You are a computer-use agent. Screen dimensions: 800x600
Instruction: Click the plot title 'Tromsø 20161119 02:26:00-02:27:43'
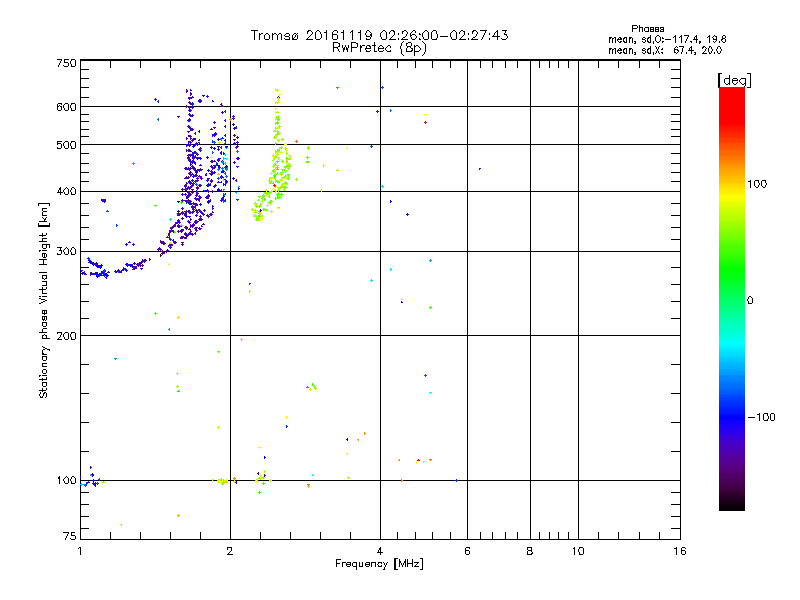point(379,35)
